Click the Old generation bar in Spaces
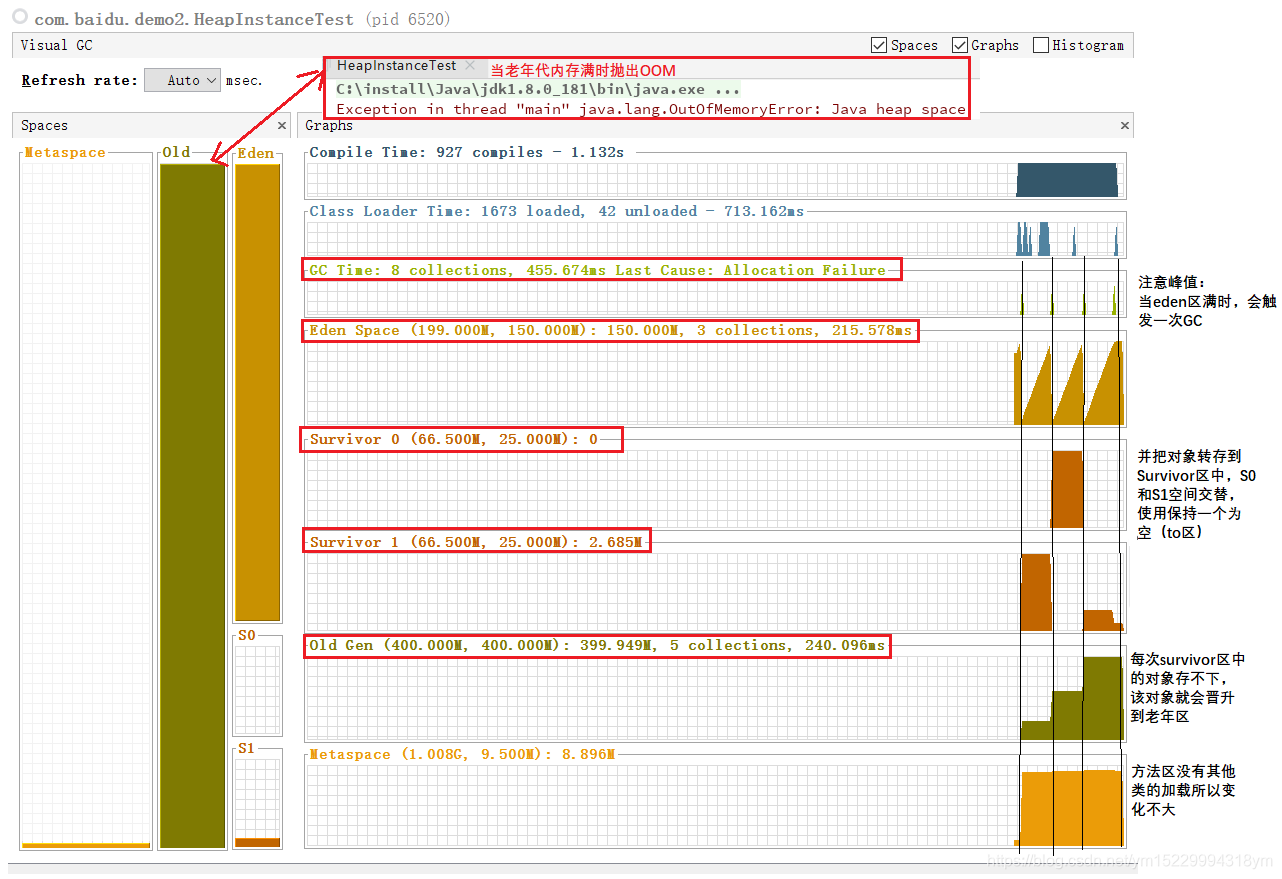 coord(193,505)
